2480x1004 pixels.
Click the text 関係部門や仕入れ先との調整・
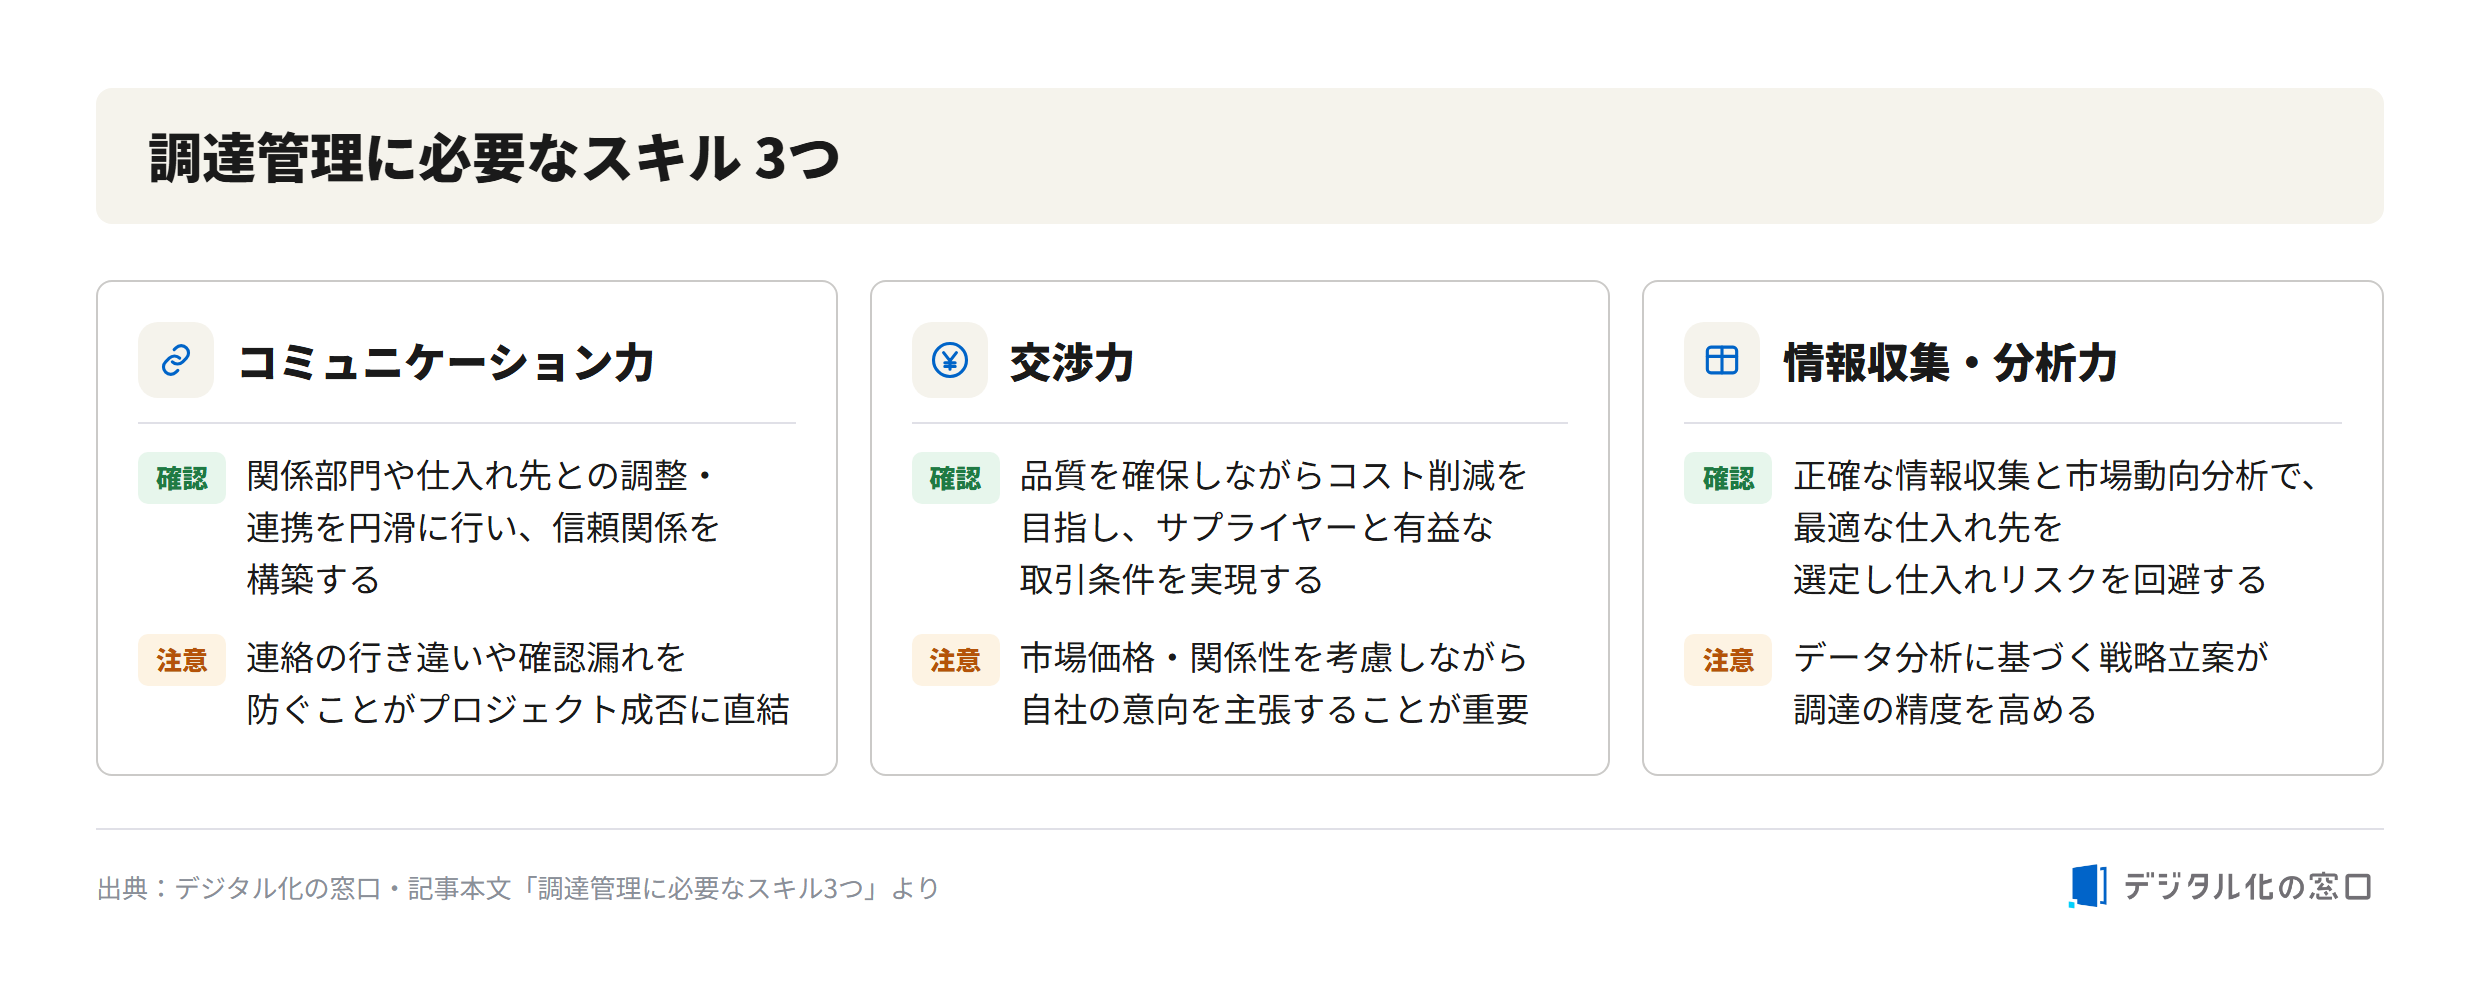click(480, 476)
